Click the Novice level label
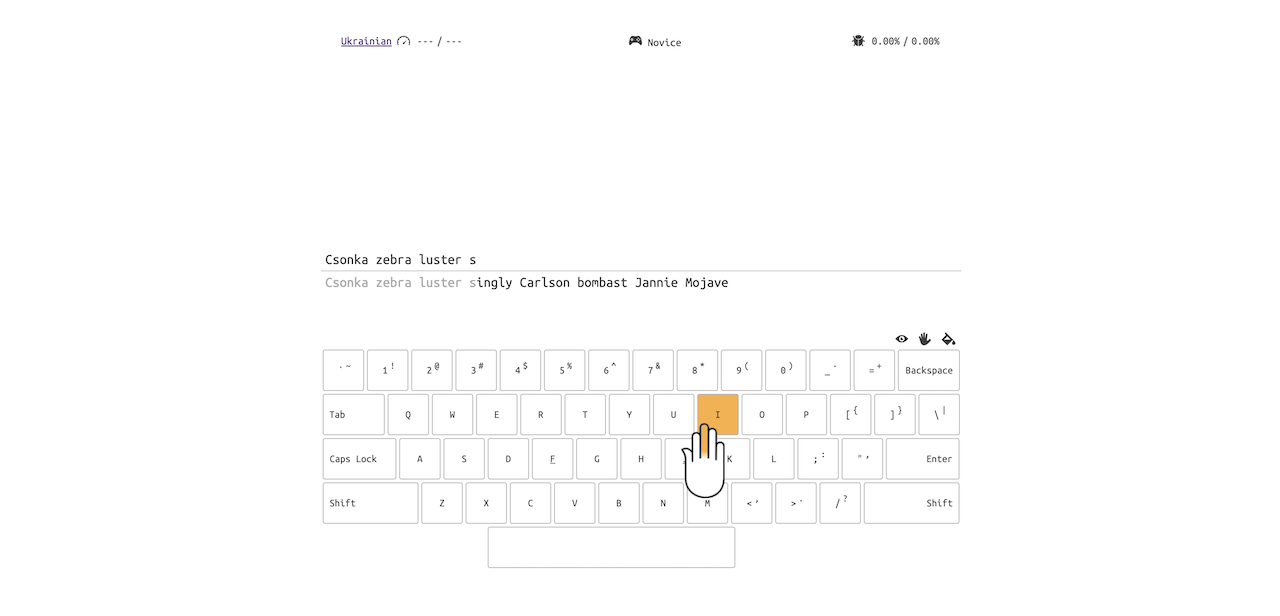 [x=666, y=42]
